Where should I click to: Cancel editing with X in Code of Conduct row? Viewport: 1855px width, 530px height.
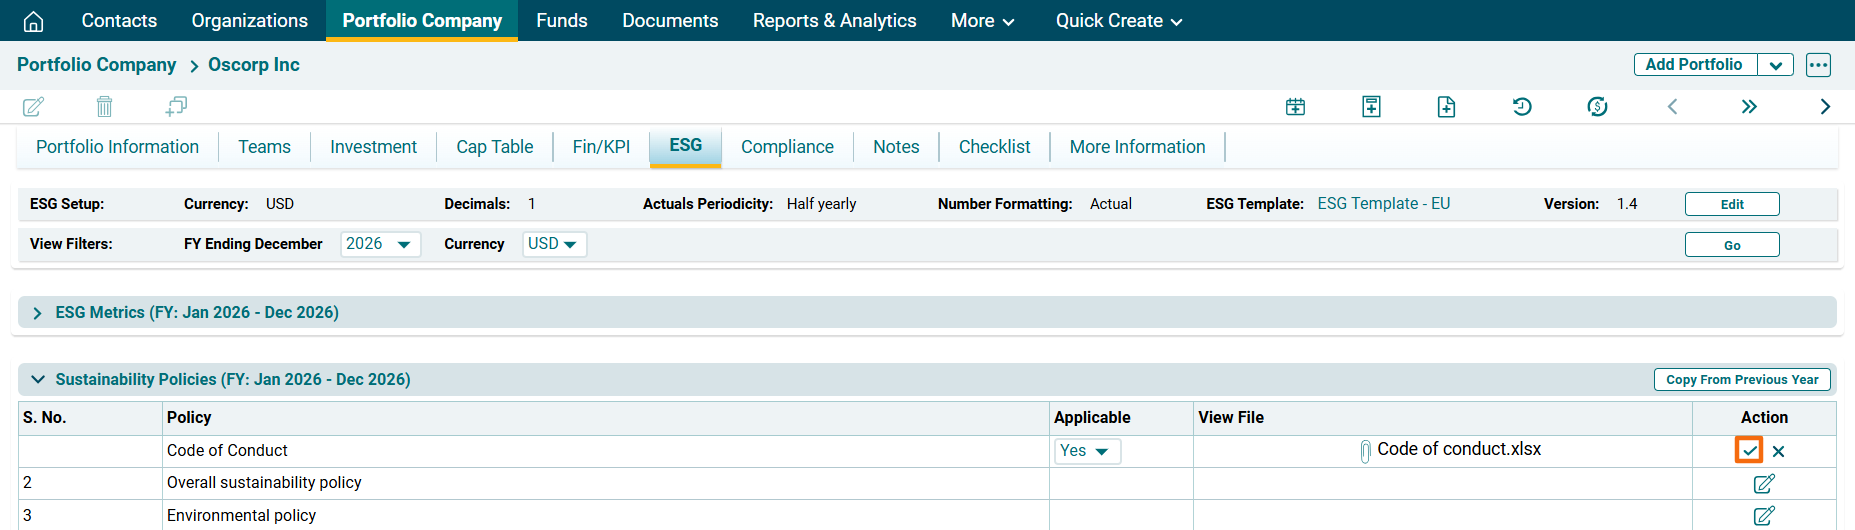point(1778,451)
